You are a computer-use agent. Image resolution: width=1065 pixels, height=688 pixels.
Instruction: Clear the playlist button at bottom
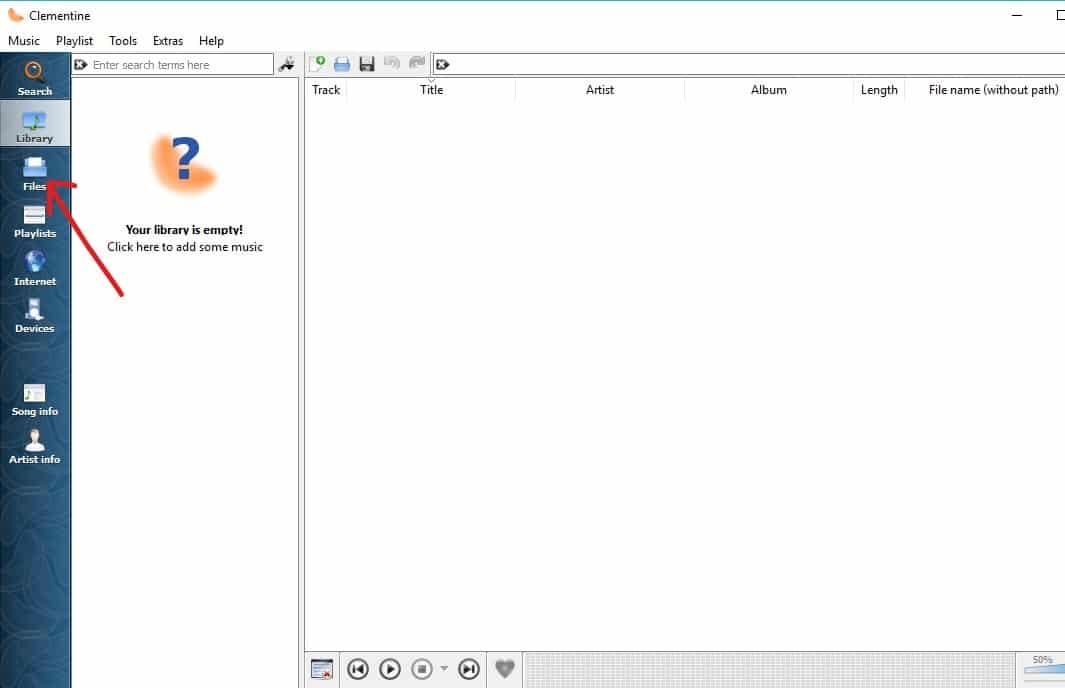point(322,669)
